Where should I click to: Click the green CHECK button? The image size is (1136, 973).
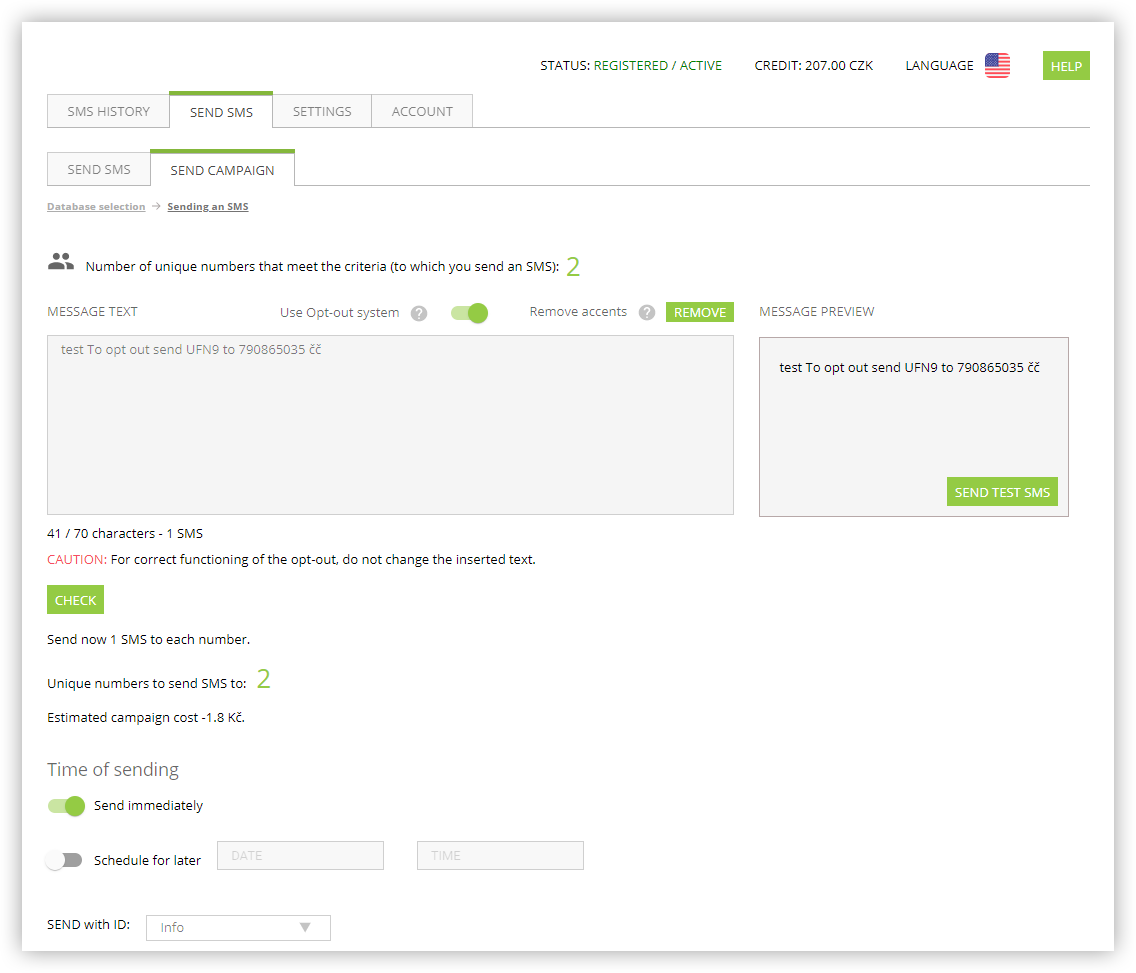coord(75,600)
